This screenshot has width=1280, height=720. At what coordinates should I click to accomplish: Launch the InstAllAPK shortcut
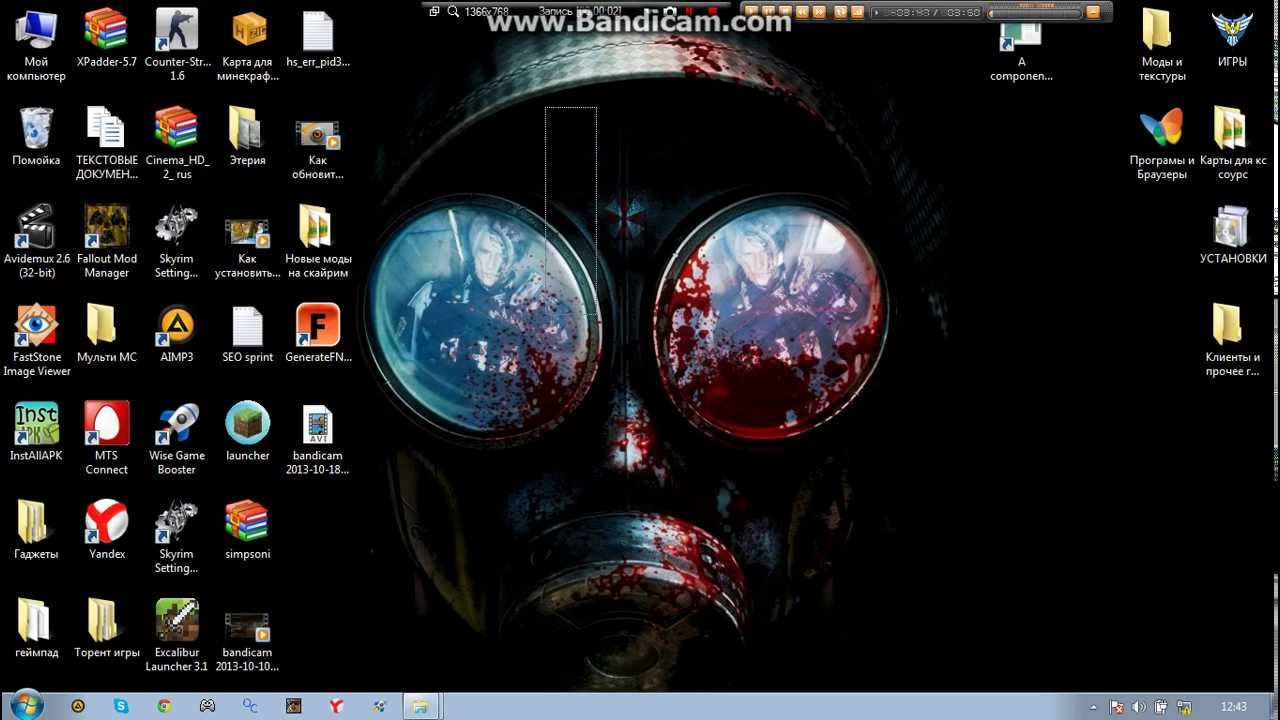tap(36, 431)
